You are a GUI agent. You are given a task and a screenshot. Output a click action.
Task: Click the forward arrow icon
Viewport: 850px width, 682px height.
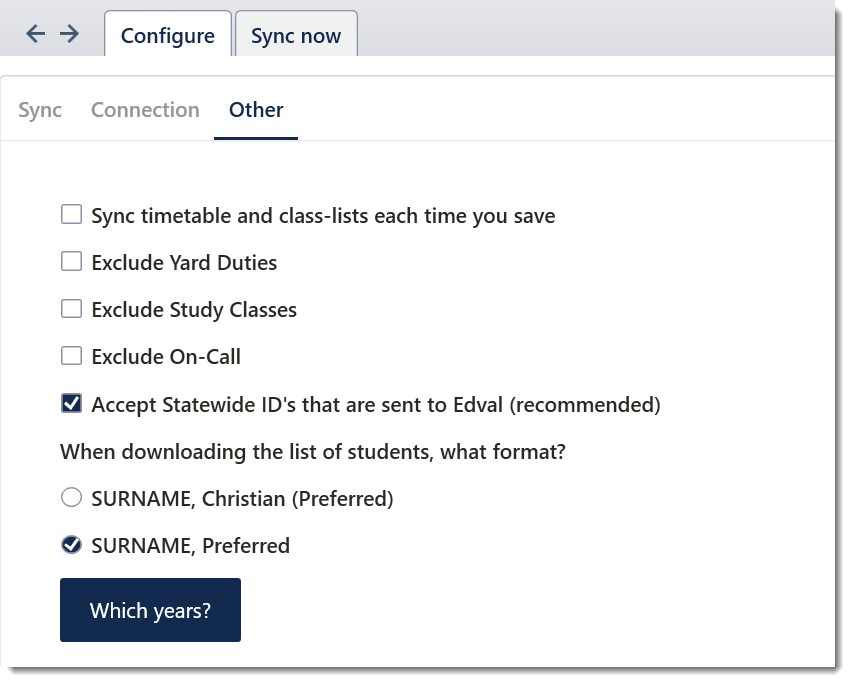(69, 34)
